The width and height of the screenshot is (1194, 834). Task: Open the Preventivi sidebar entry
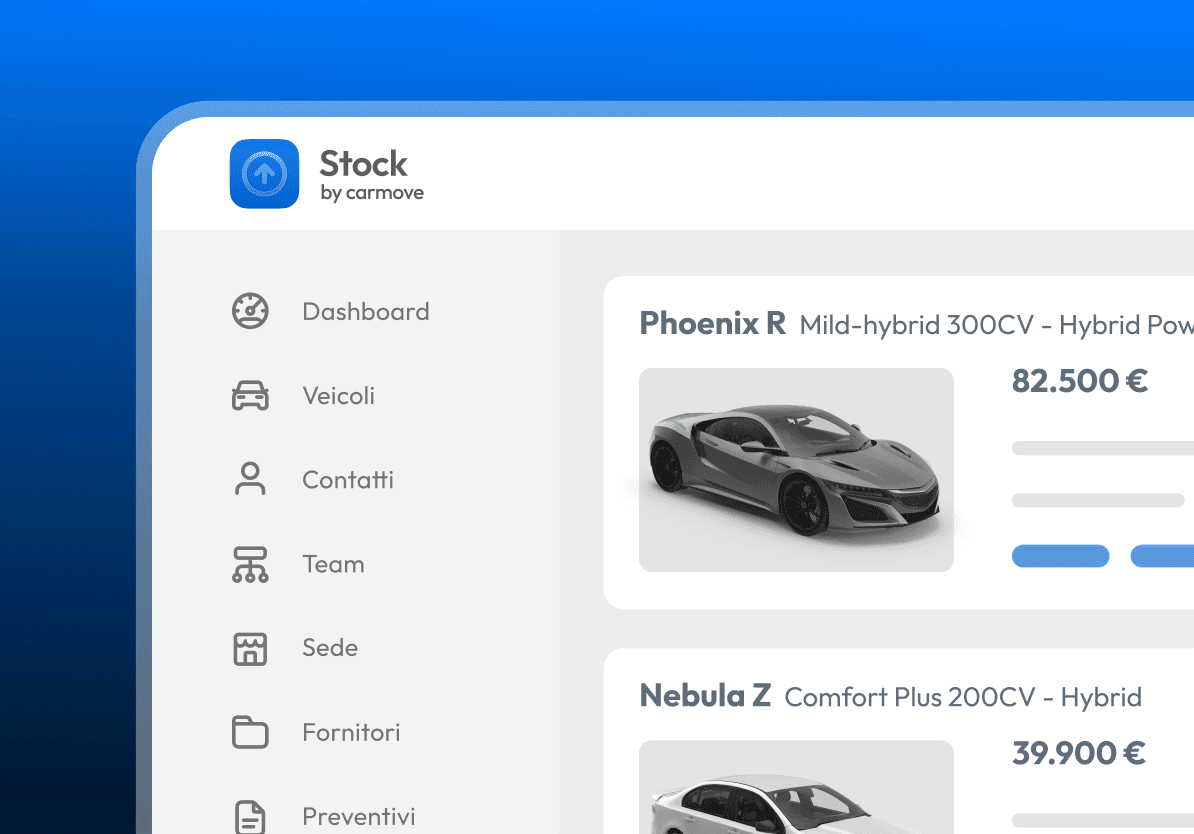pyautogui.click(x=358, y=815)
